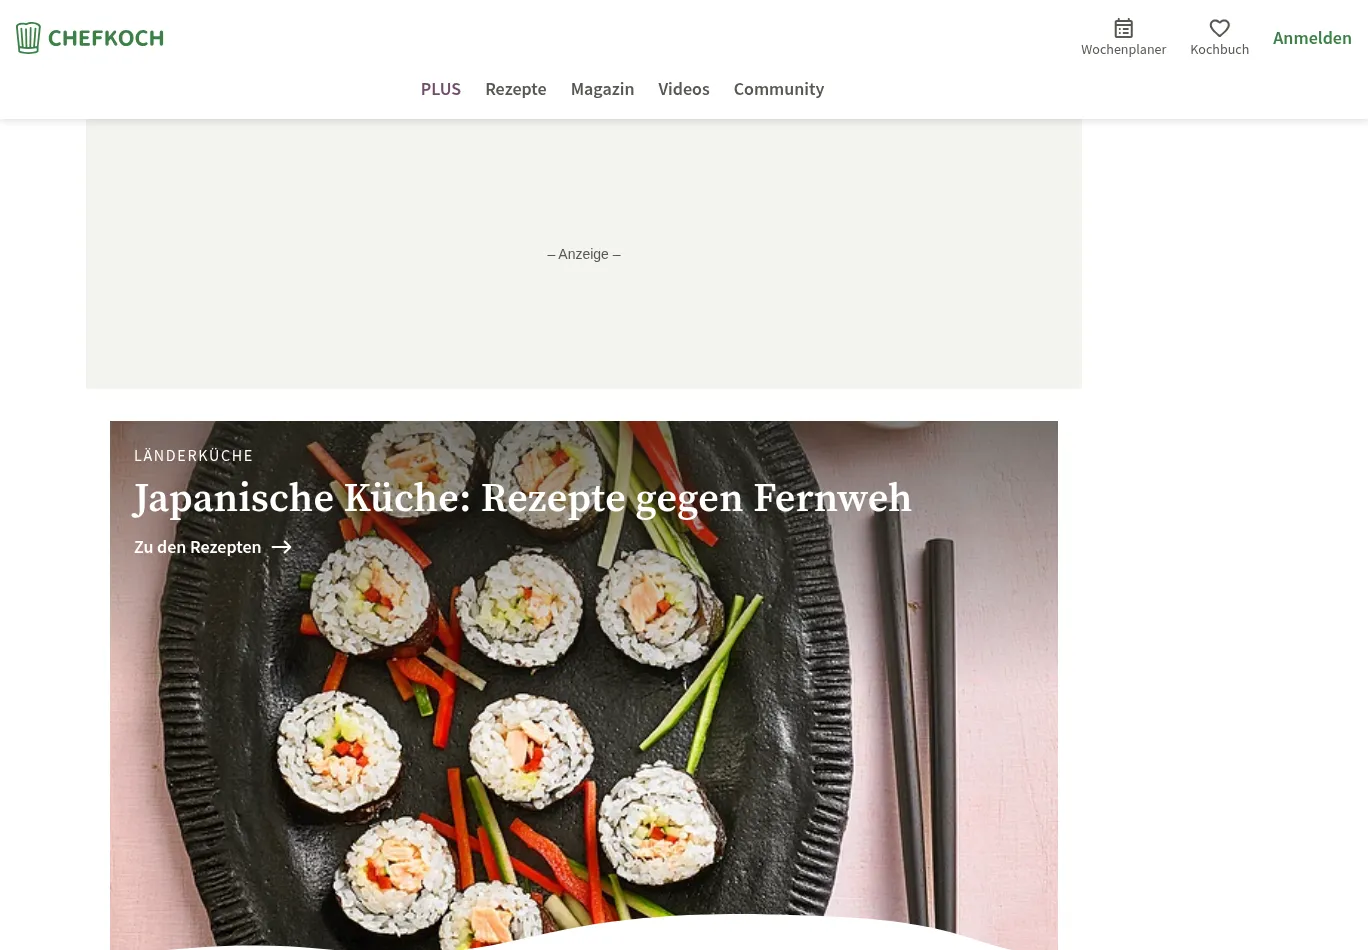
Task: Click the Chefkoch chef hat logo icon
Action: pyautogui.click(x=28, y=38)
